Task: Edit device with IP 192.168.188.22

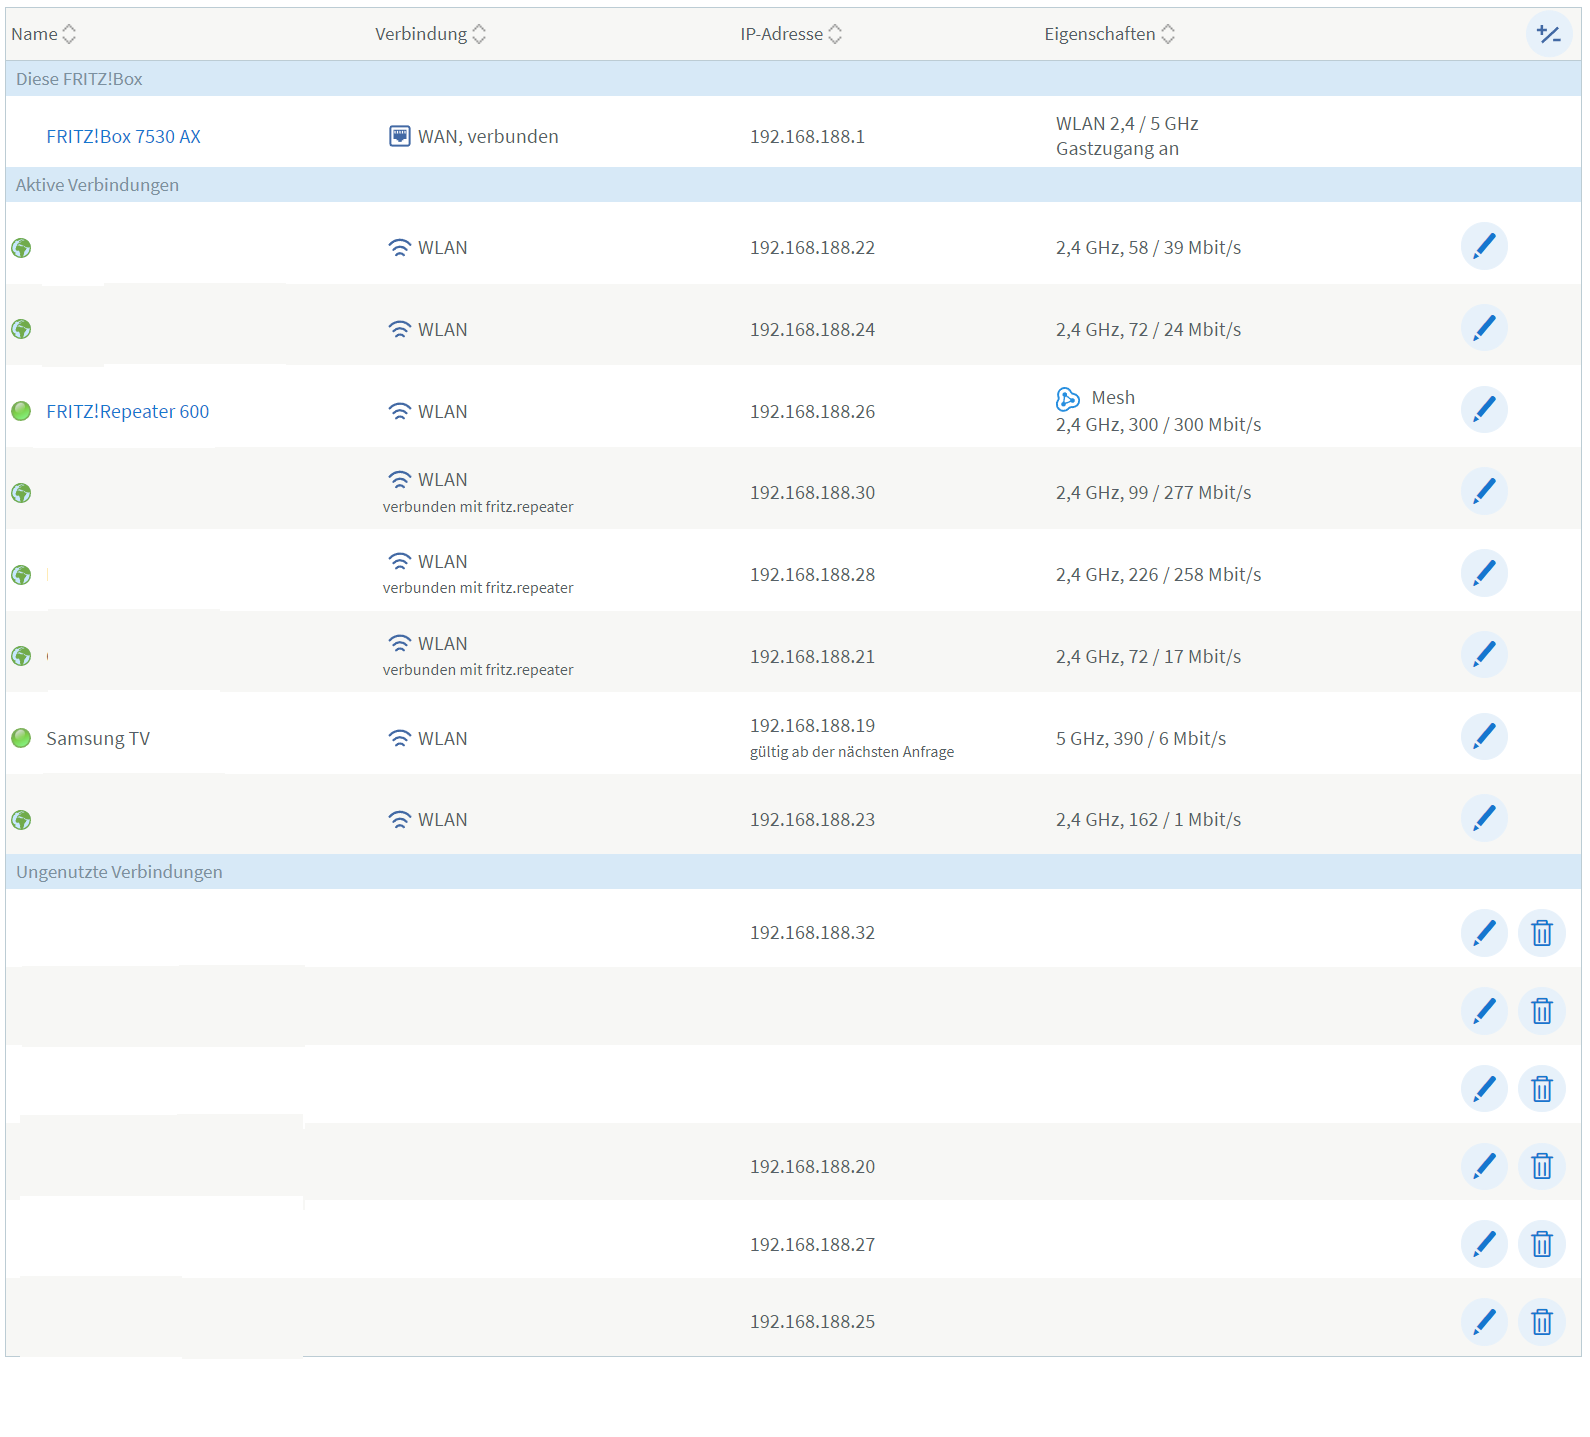Action: pyautogui.click(x=1484, y=246)
